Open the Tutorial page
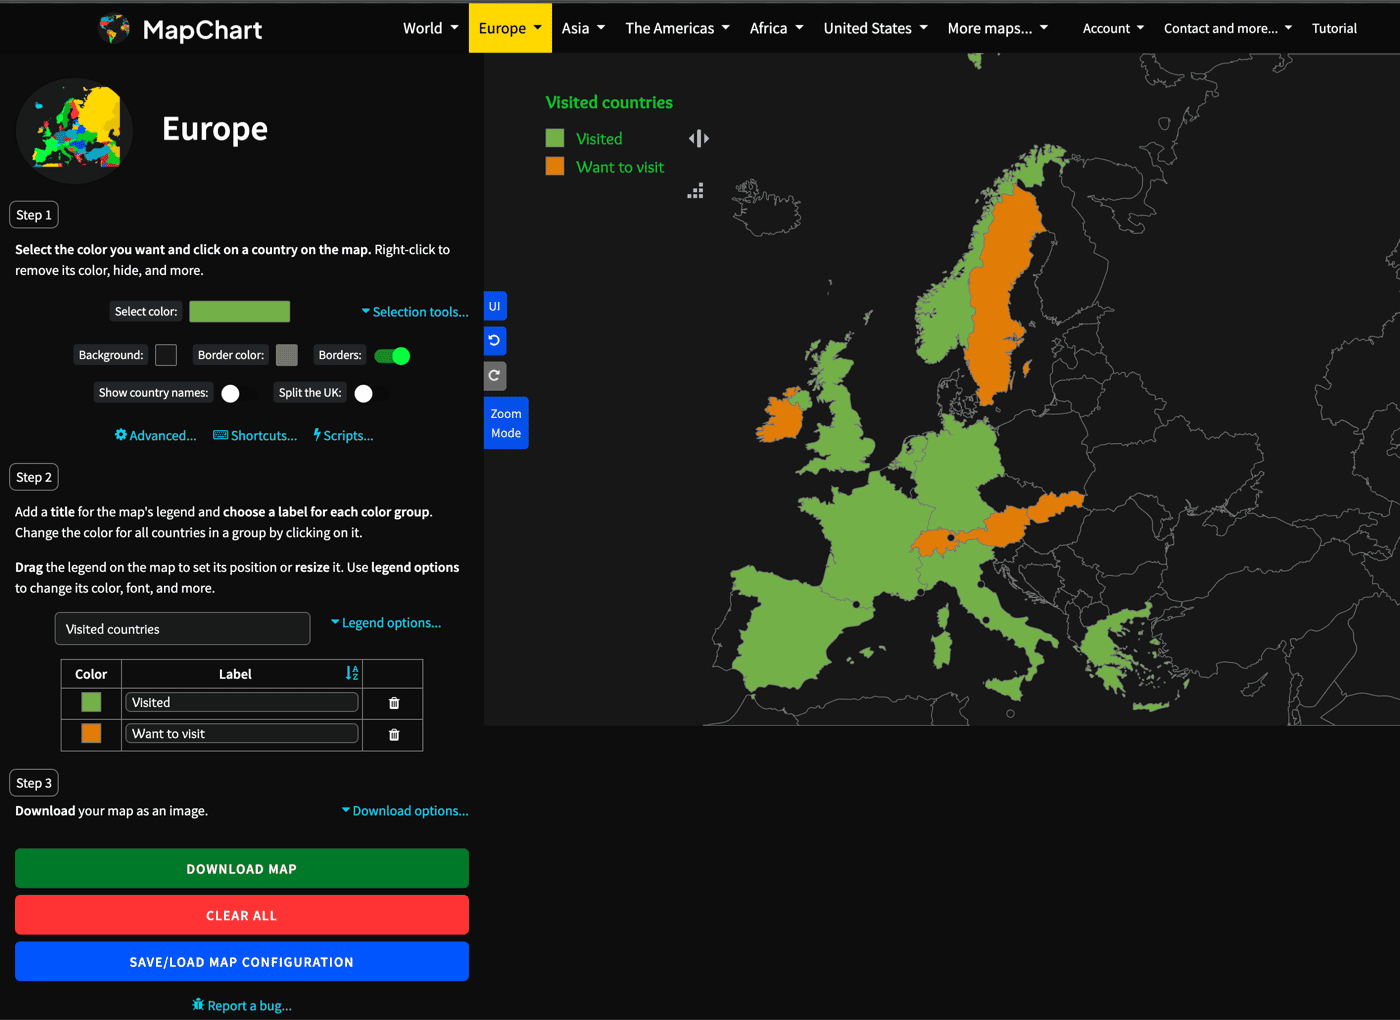Screen dimensions: 1400x1020 point(1334,28)
